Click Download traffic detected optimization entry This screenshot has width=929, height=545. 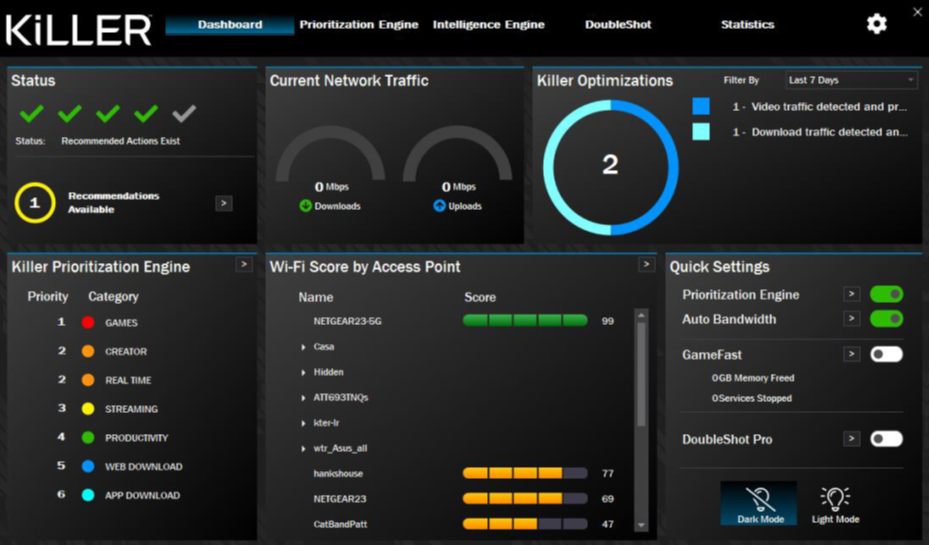coord(819,132)
